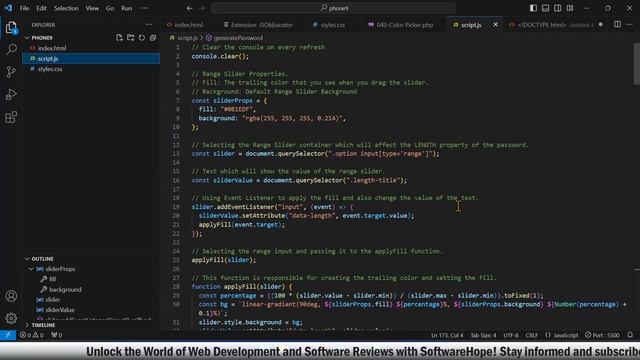Open the notifications bell
This screenshot has width=640, height=360.
tap(630, 335)
